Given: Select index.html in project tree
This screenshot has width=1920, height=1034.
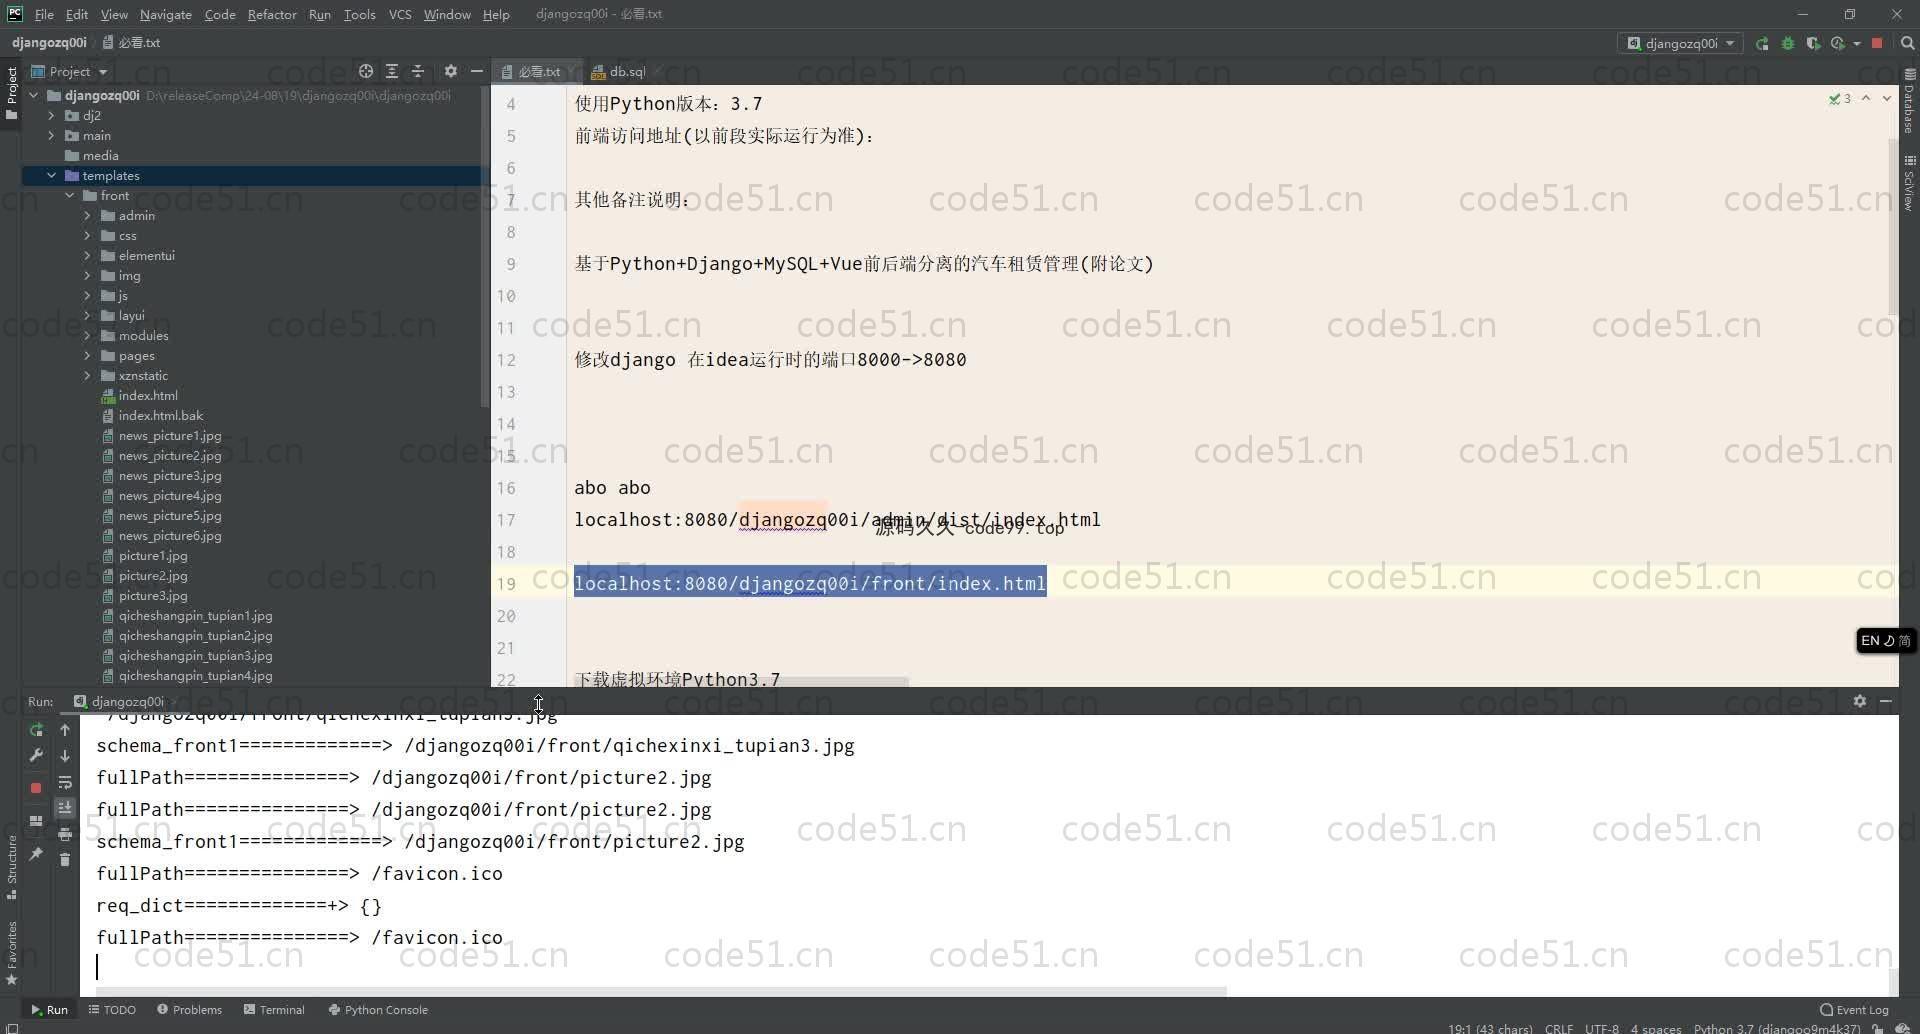Looking at the screenshot, I should tap(148, 395).
